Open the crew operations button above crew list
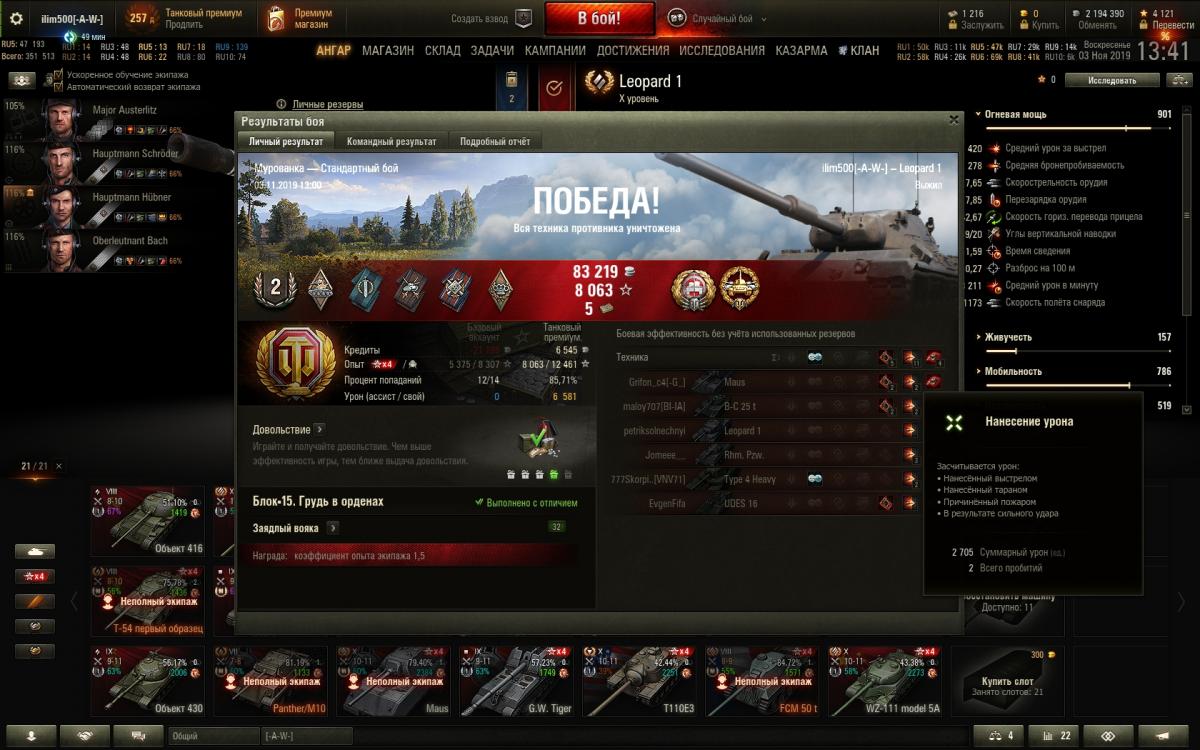This screenshot has width=1200, height=750. coord(22,80)
